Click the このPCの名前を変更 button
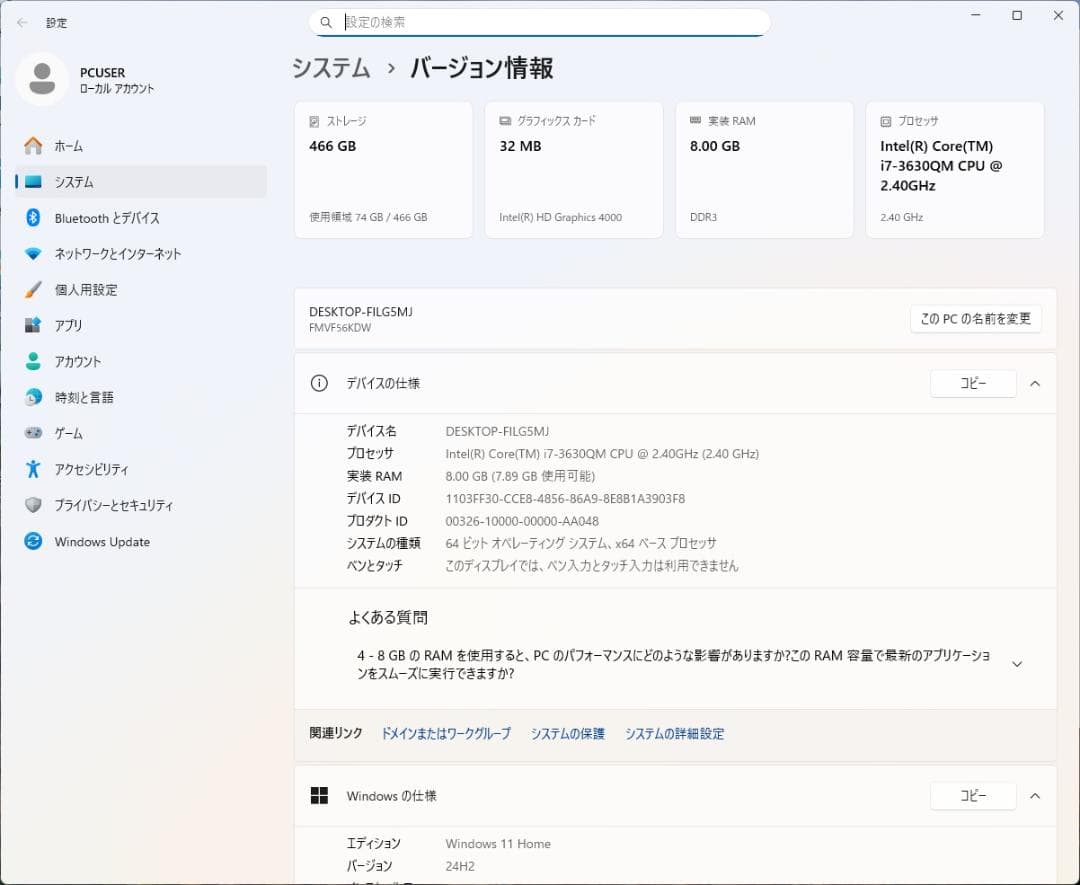Image resolution: width=1080 pixels, height=885 pixels. (975, 319)
